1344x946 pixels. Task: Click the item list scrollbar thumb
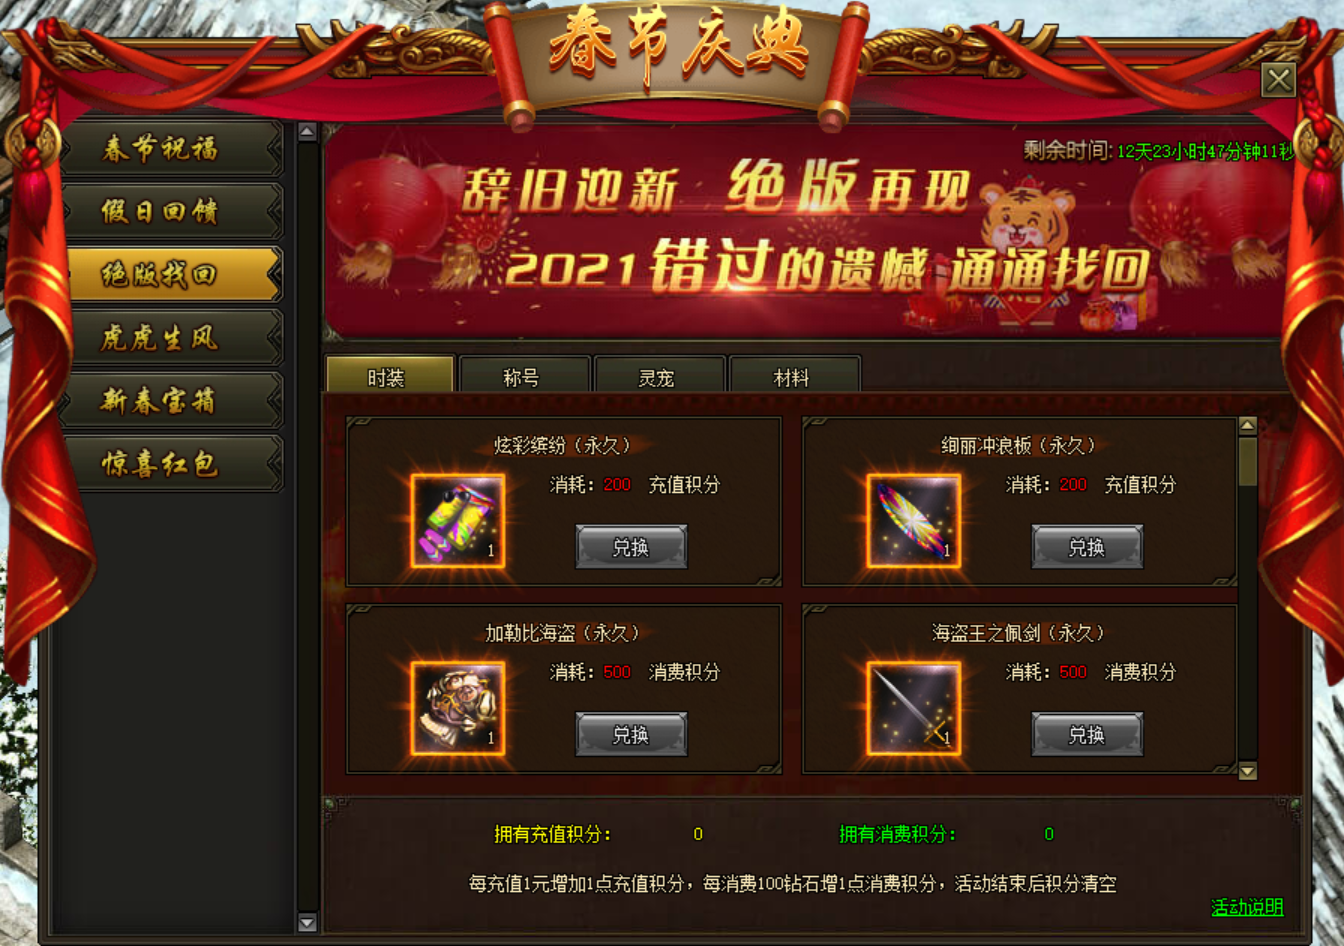1247,461
